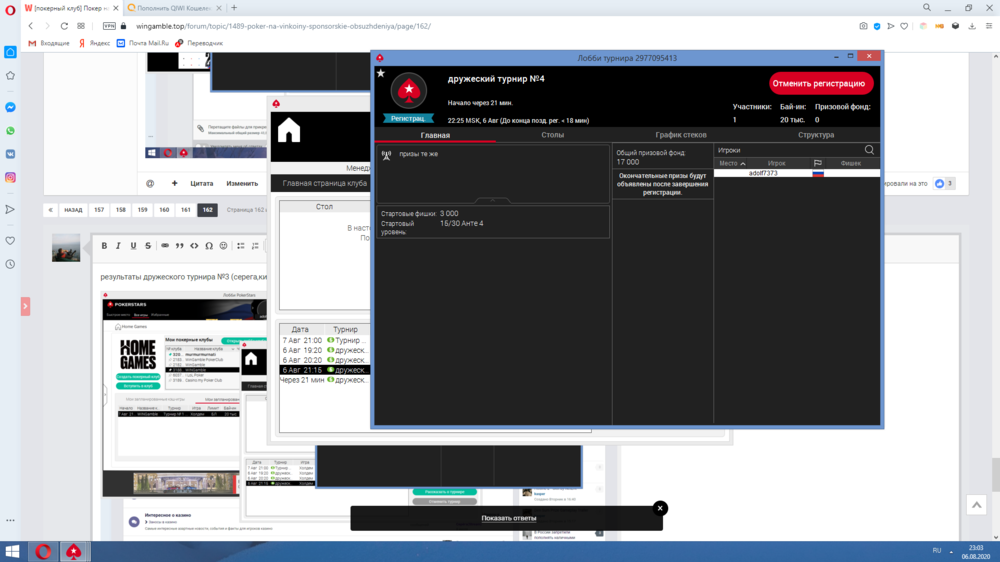Screen dimensions: 1000x562
Task: Click the player search magnifier icon
Action: tap(869, 150)
